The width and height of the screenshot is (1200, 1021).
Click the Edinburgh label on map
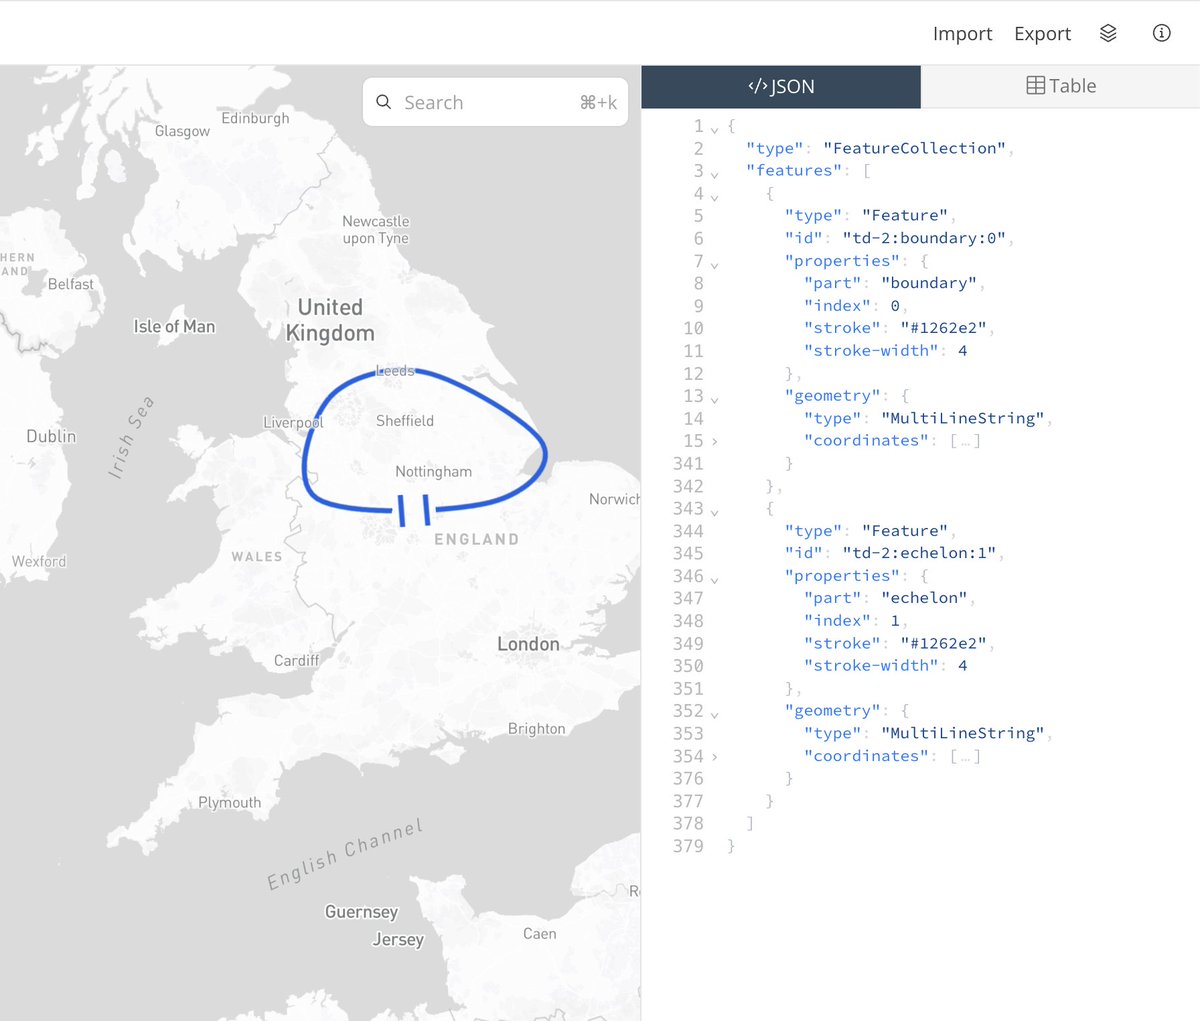[x=255, y=118]
